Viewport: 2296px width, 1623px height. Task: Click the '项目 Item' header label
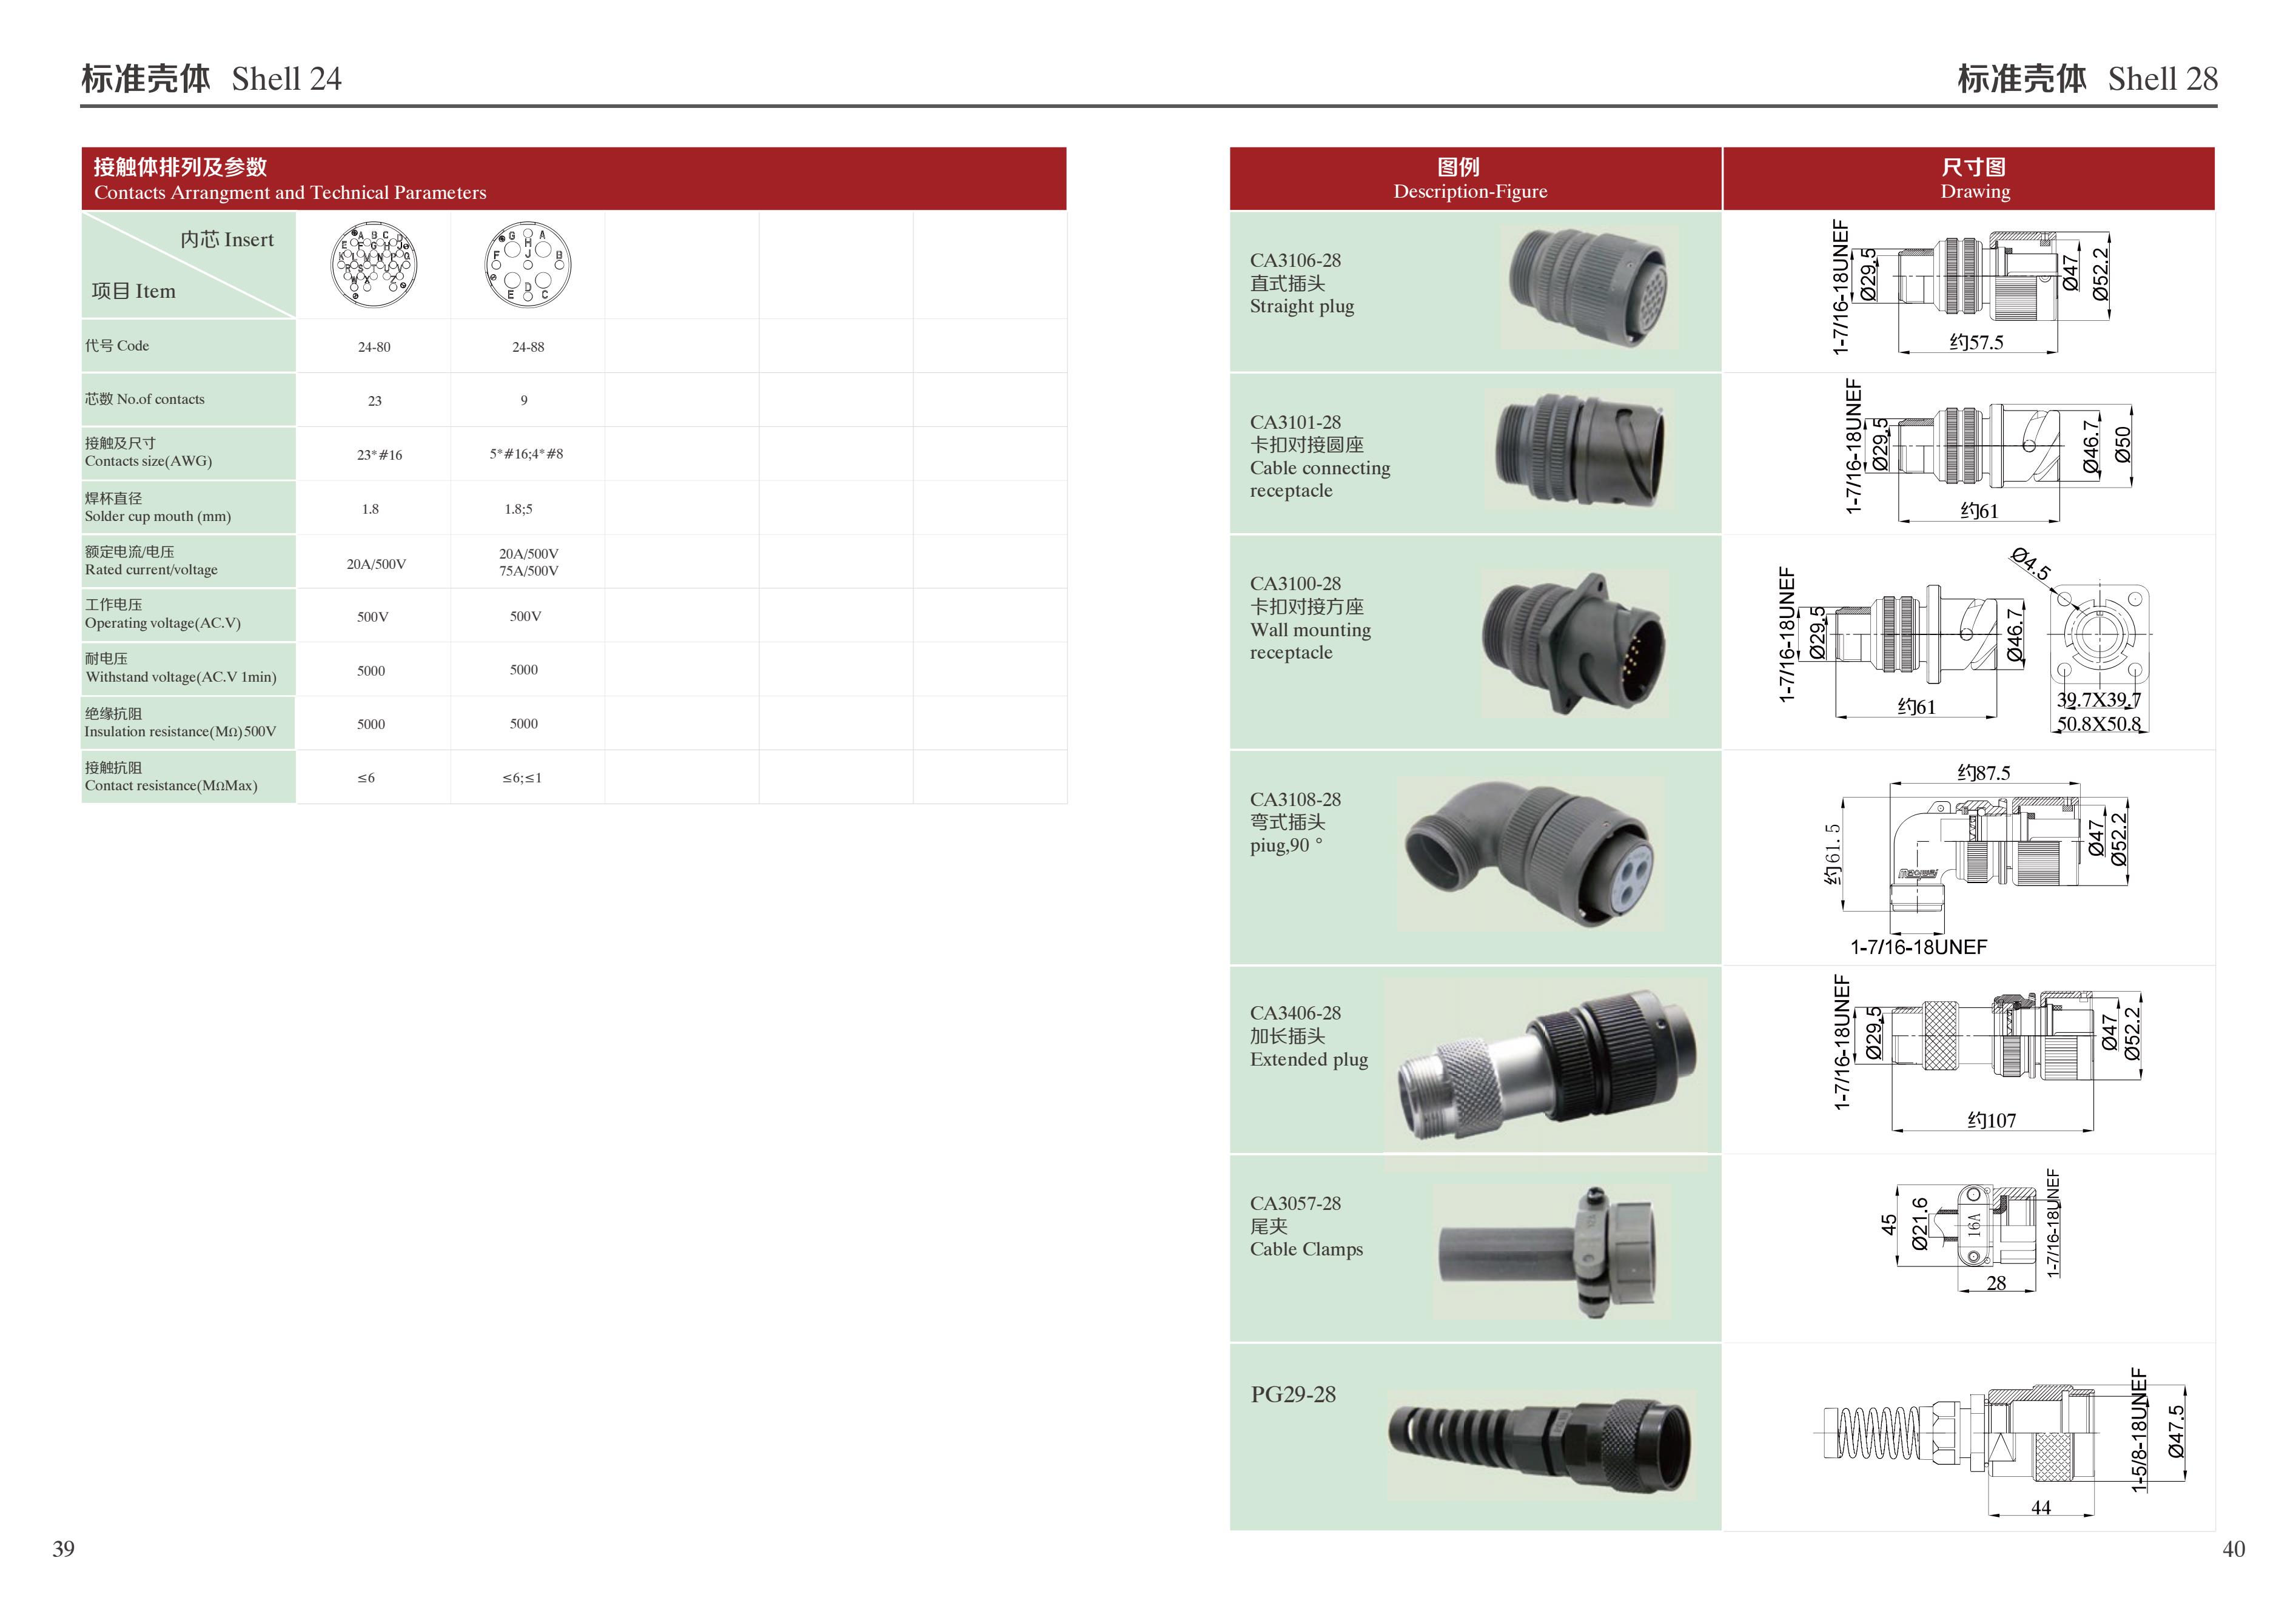click(x=133, y=291)
